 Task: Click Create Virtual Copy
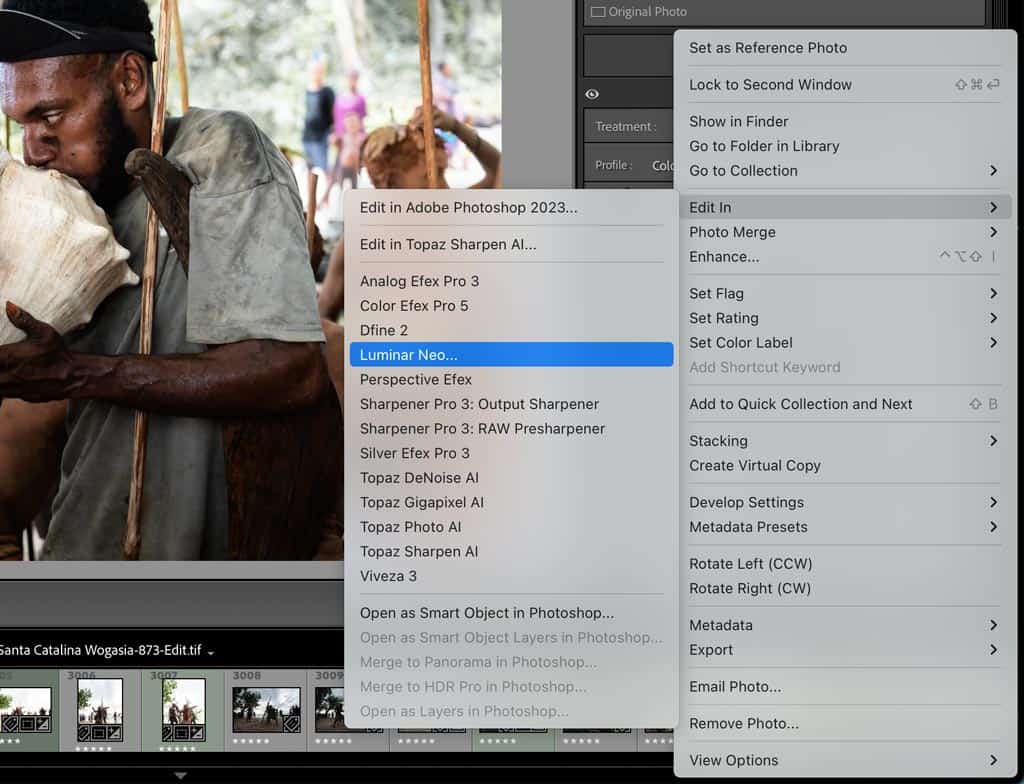tap(755, 465)
